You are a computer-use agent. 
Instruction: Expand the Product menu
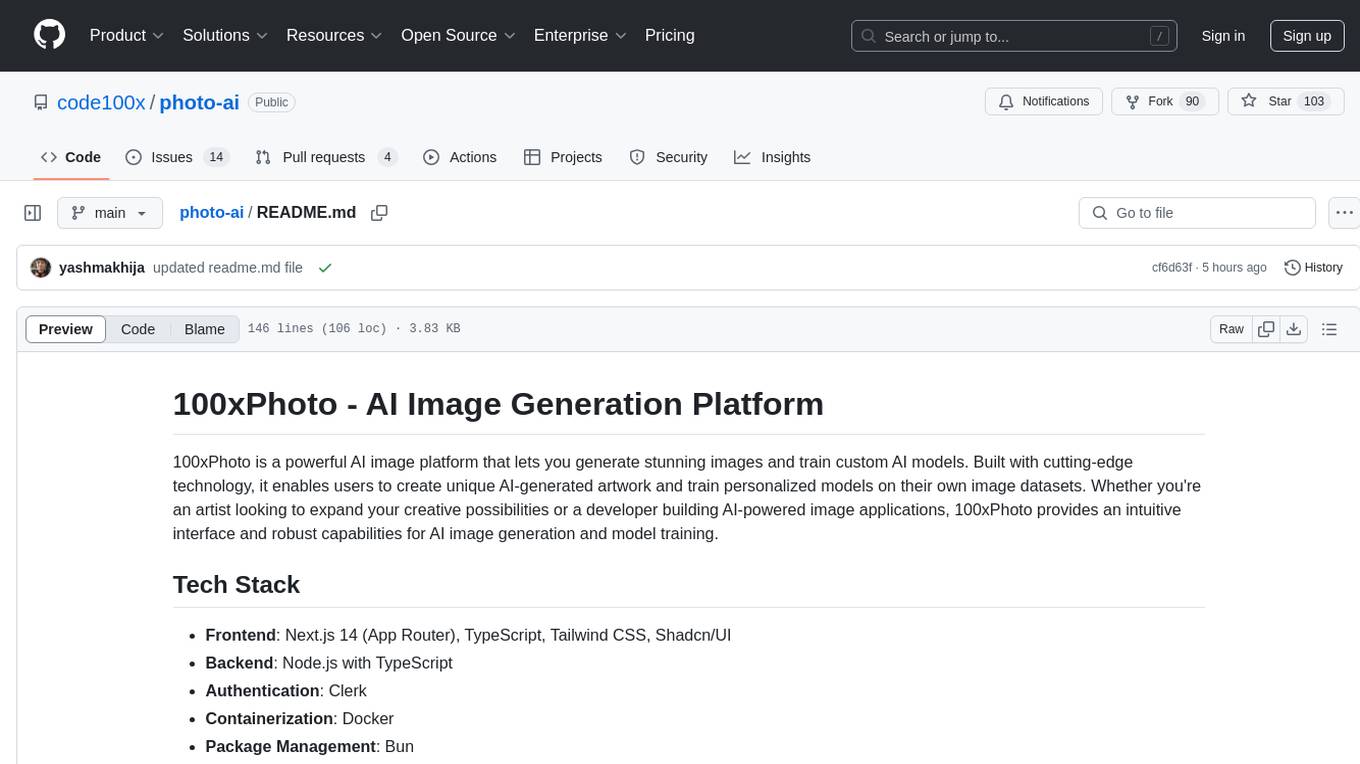(x=127, y=35)
